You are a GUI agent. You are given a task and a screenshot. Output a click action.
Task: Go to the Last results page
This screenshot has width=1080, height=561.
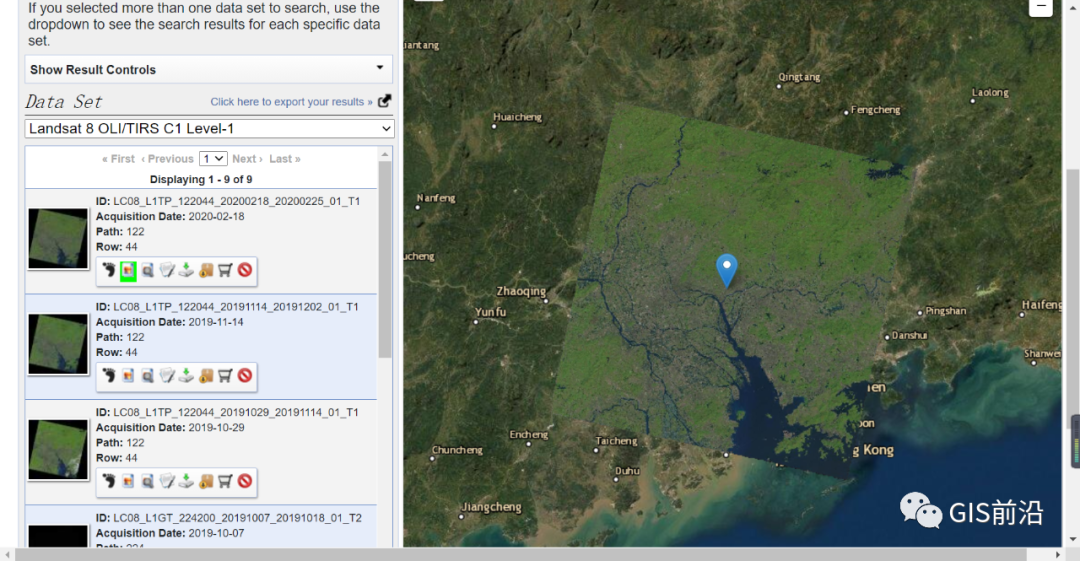point(284,159)
